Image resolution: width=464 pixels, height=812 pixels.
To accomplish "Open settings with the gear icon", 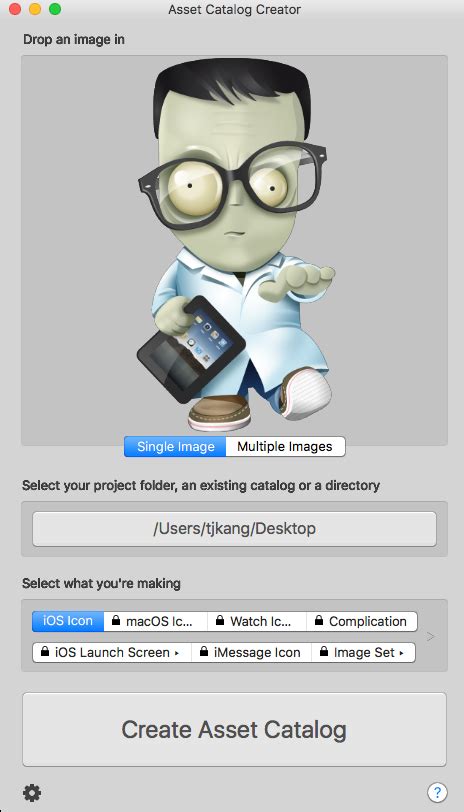I will pos(32,792).
